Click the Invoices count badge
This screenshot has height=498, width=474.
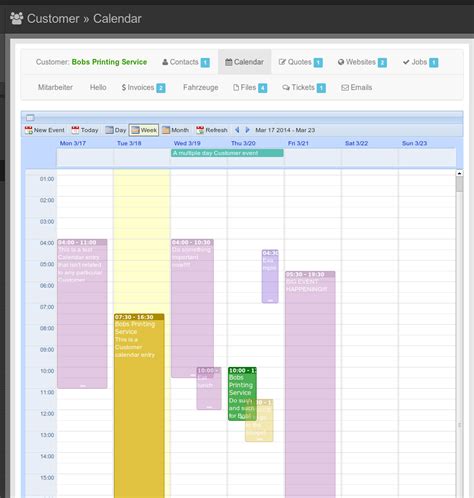click(x=161, y=88)
